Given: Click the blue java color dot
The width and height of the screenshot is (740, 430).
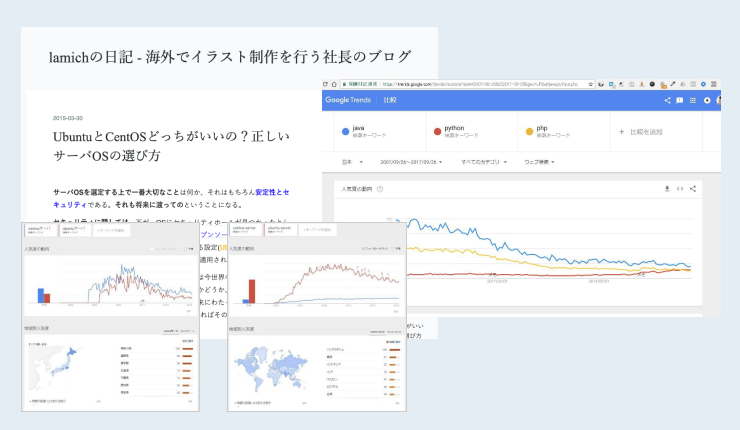Looking at the screenshot, I should 345,132.
